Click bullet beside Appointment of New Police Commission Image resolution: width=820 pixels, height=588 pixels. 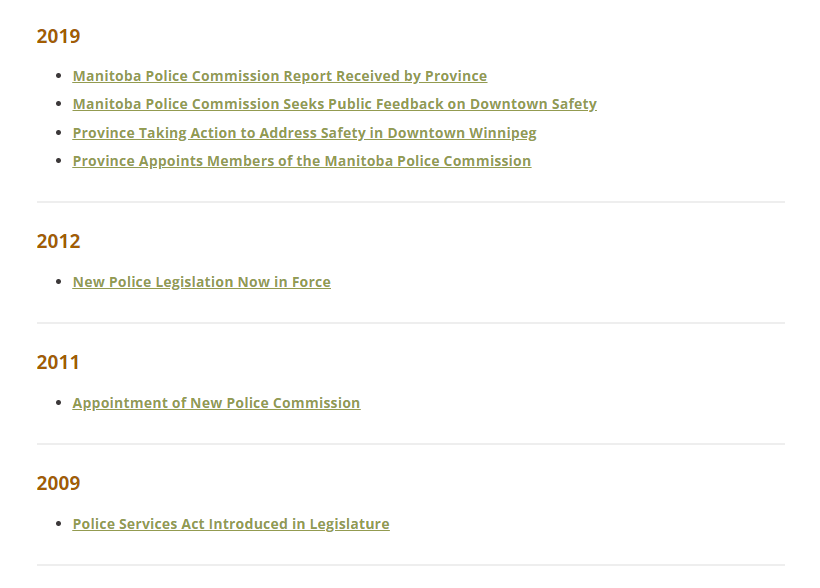[x=59, y=403]
